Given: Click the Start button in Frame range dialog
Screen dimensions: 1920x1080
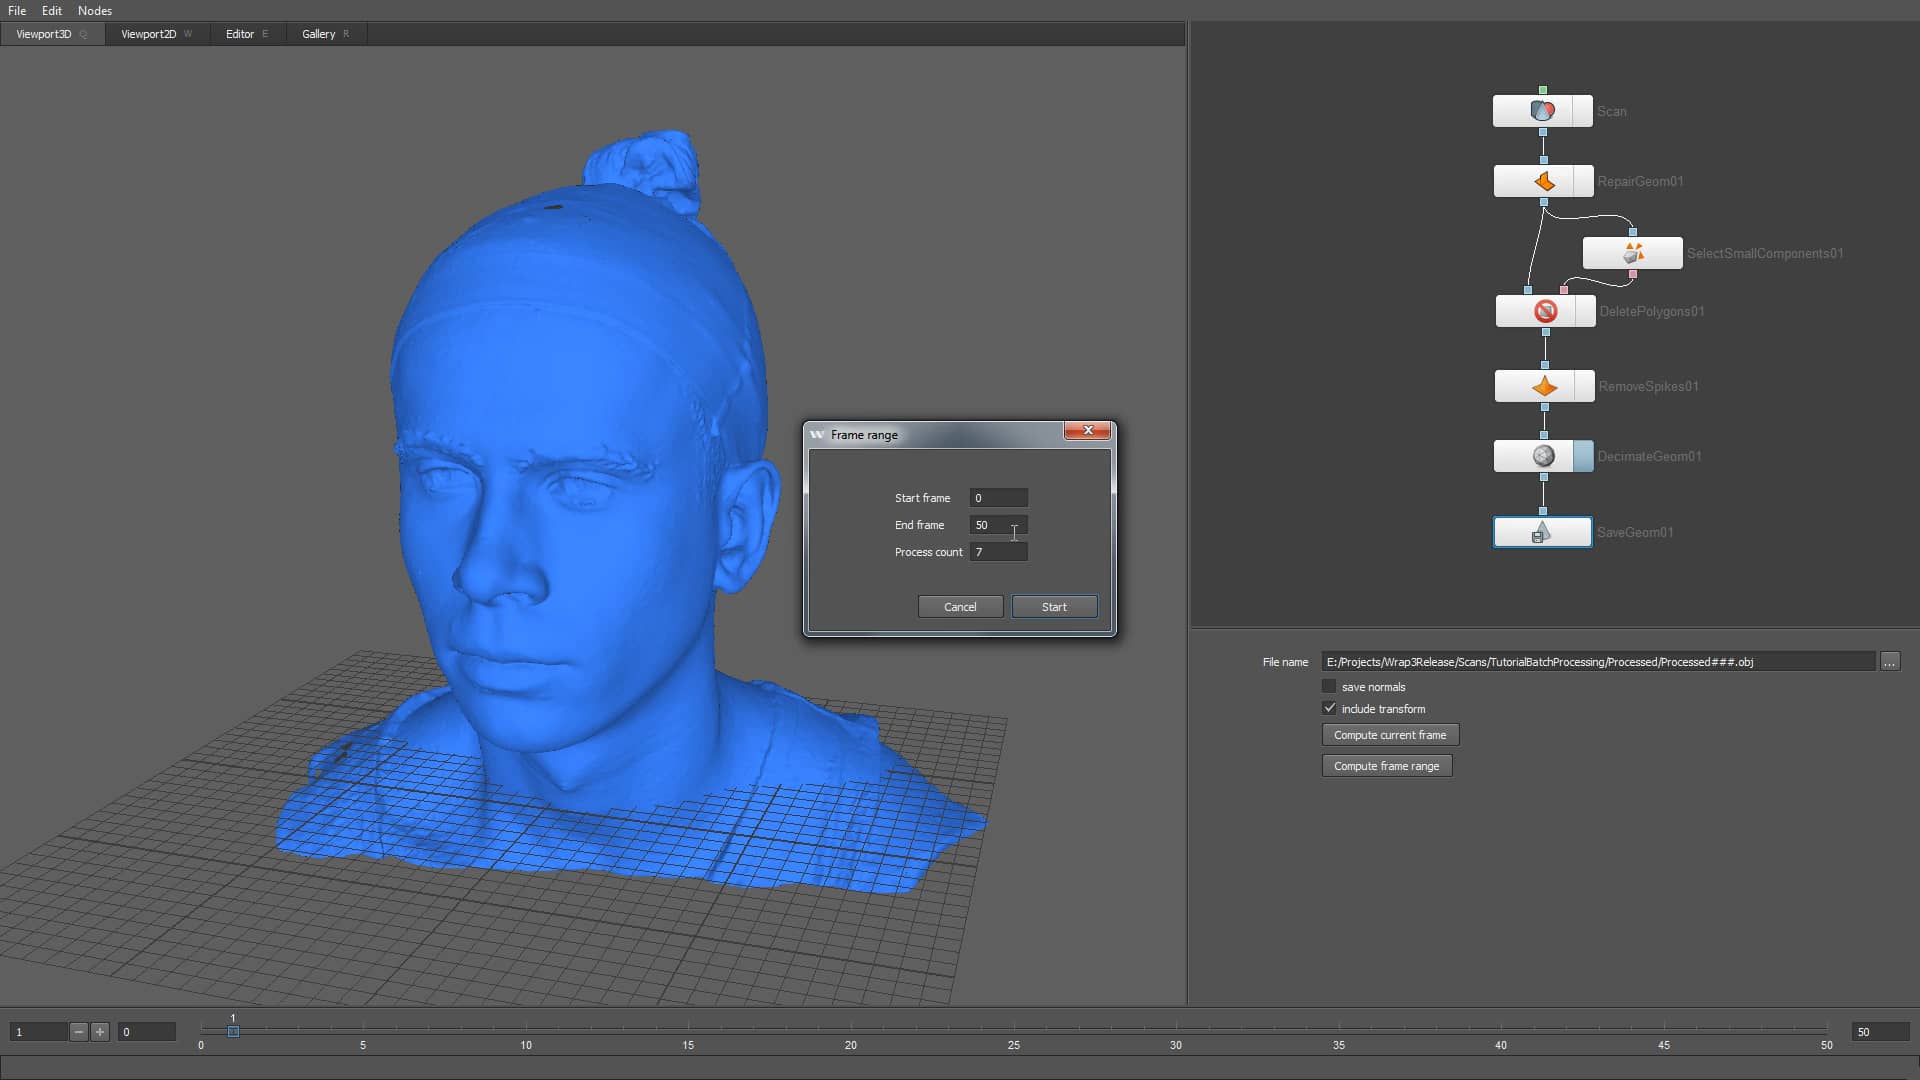Looking at the screenshot, I should pyautogui.click(x=1054, y=606).
